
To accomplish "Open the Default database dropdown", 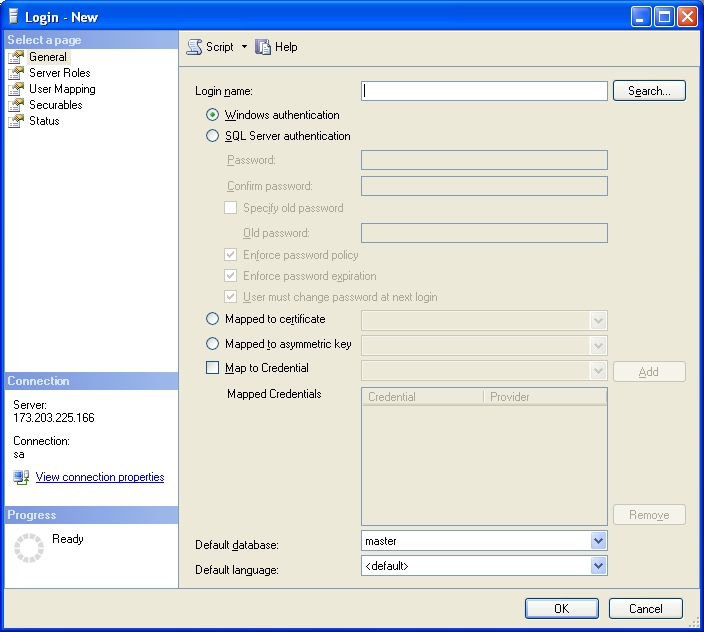I will tap(598, 541).
